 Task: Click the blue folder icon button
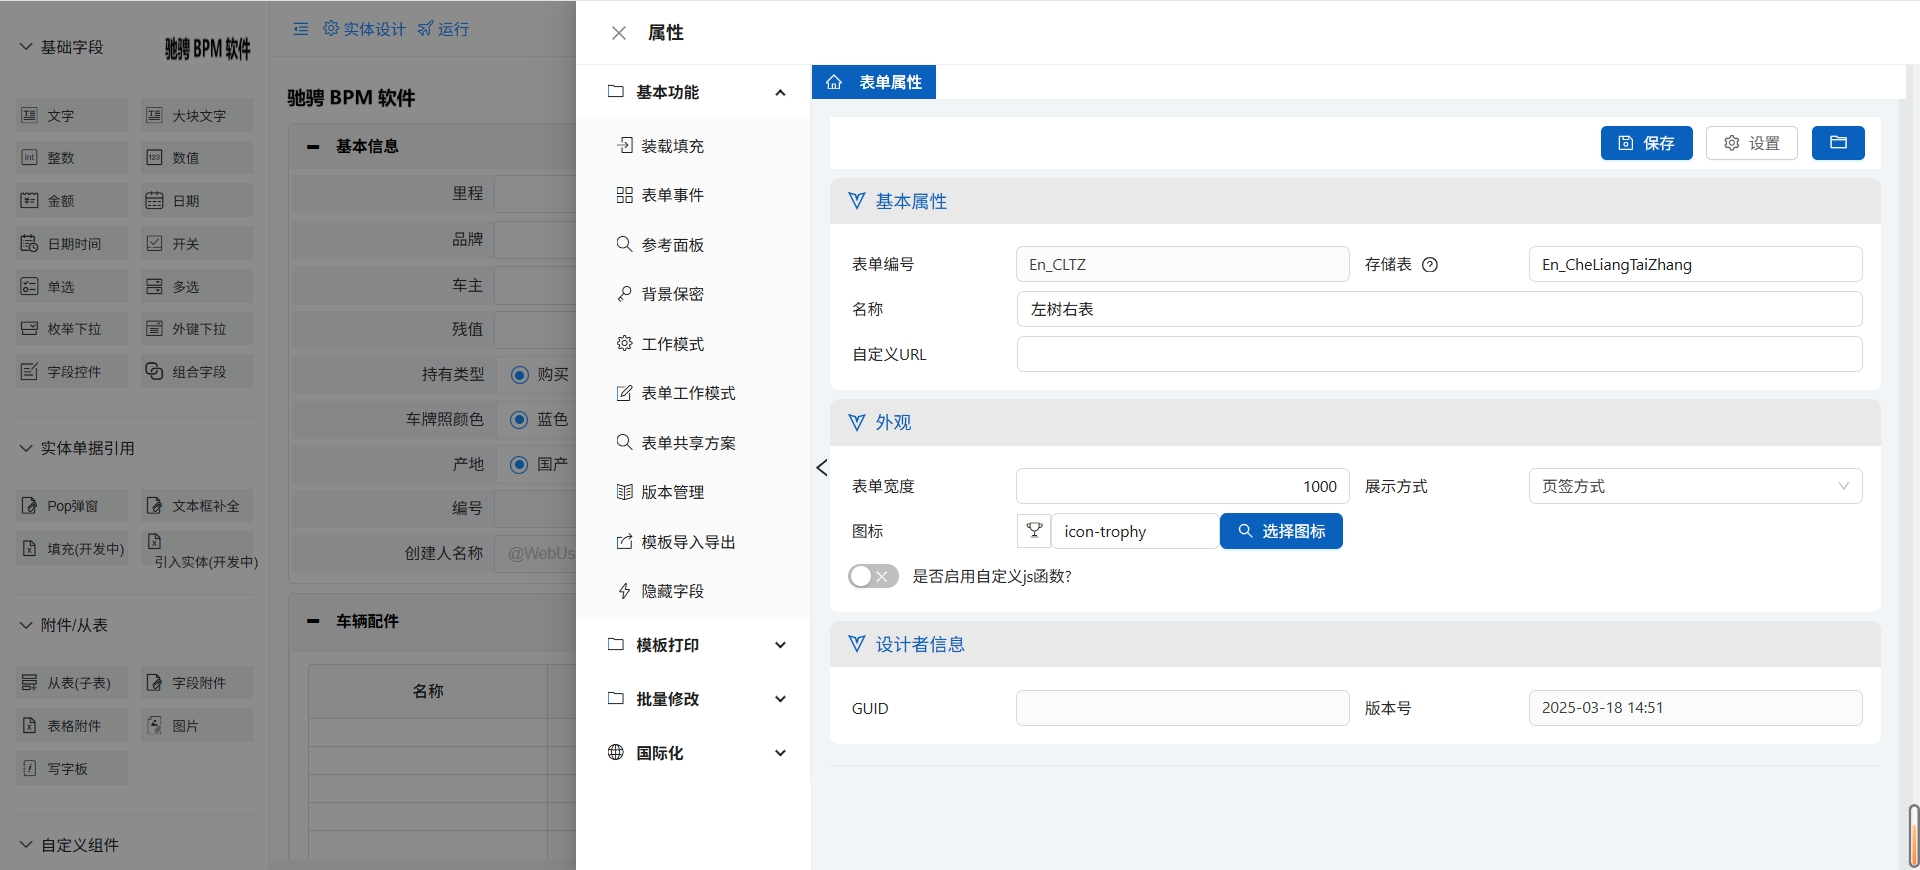[1837, 143]
